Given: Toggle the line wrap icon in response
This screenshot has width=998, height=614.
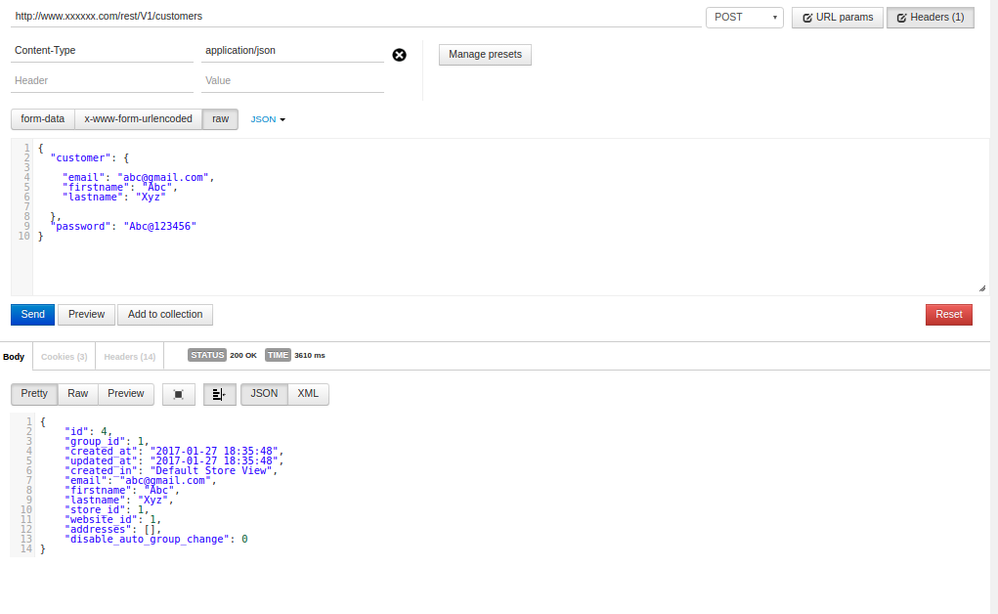Looking at the screenshot, I should (x=219, y=394).
